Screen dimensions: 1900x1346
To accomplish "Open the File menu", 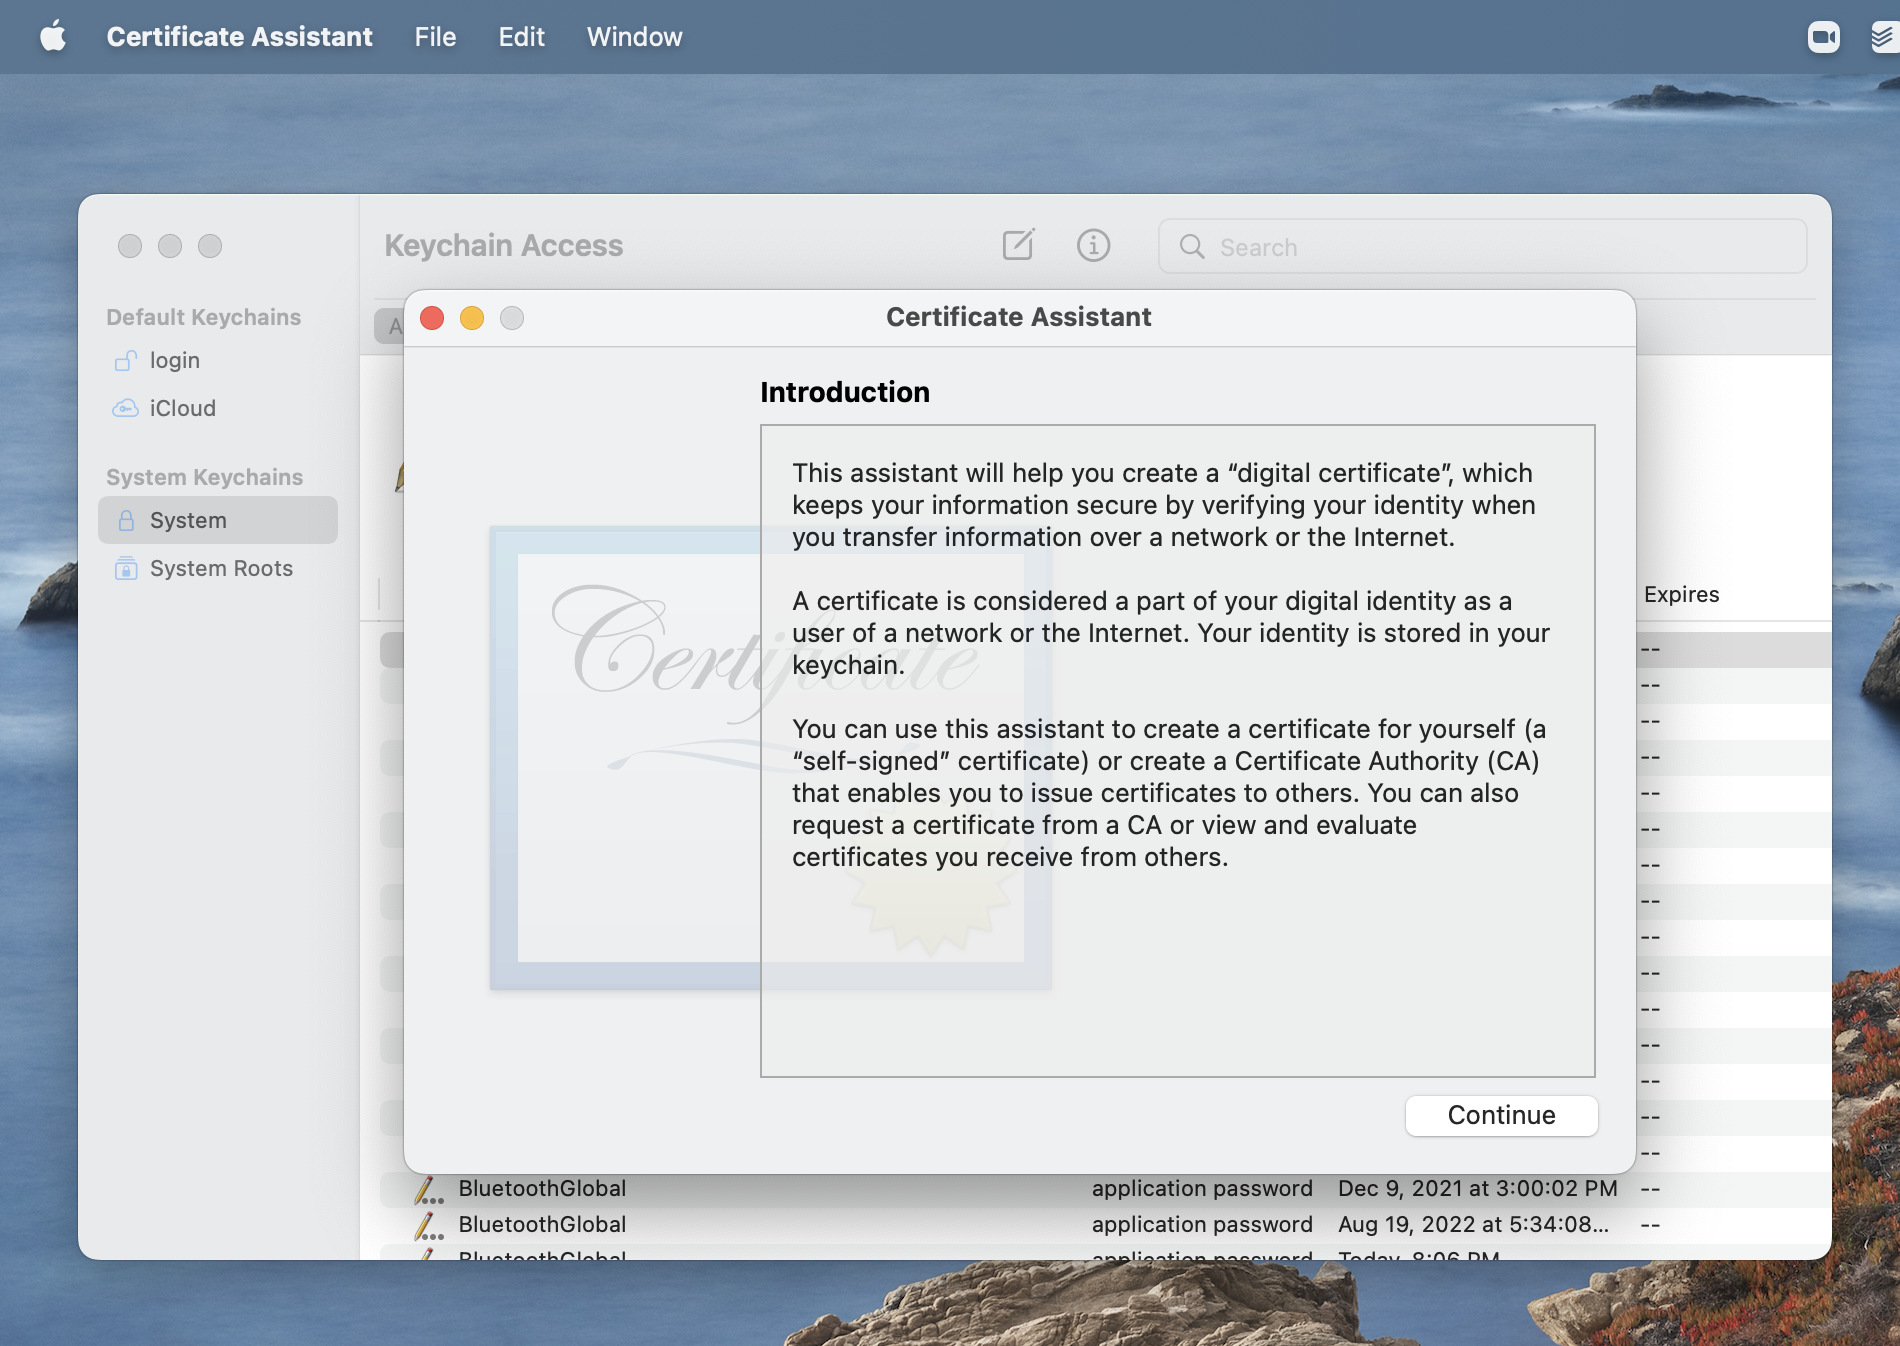I will point(435,37).
